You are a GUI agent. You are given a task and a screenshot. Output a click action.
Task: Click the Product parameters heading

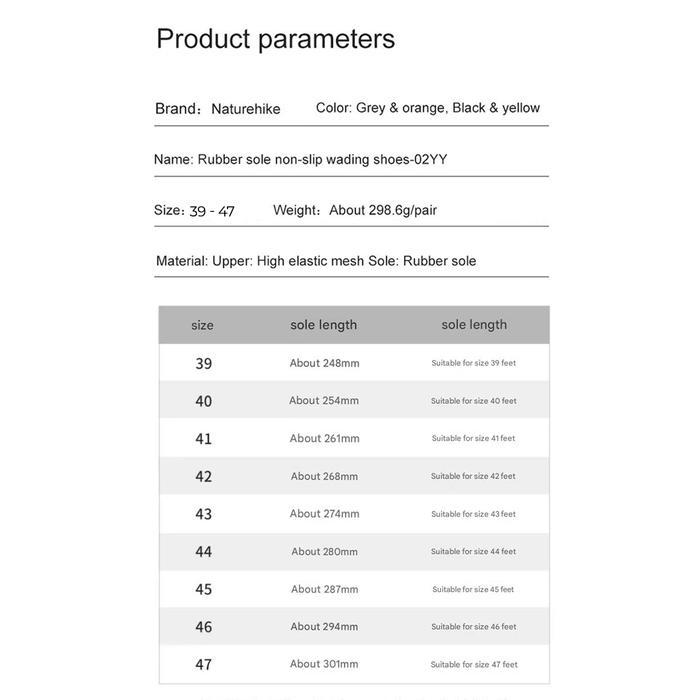click(x=275, y=39)
